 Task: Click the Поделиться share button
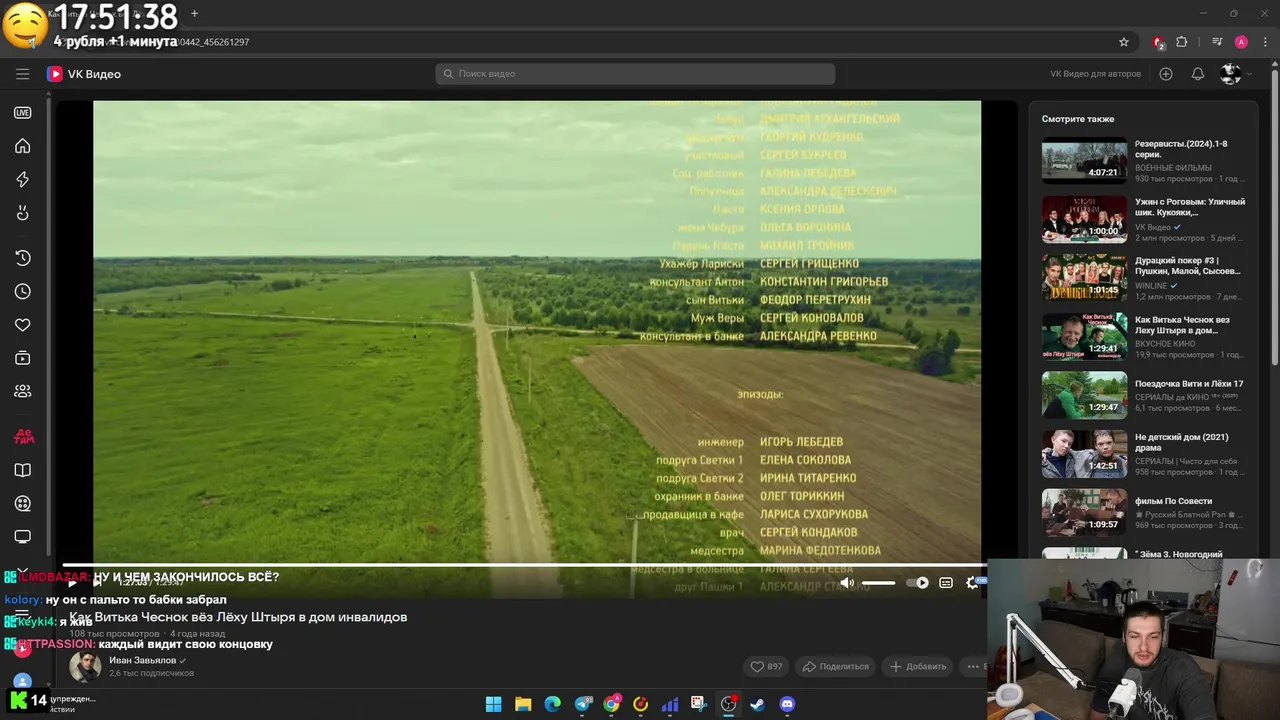836,666
